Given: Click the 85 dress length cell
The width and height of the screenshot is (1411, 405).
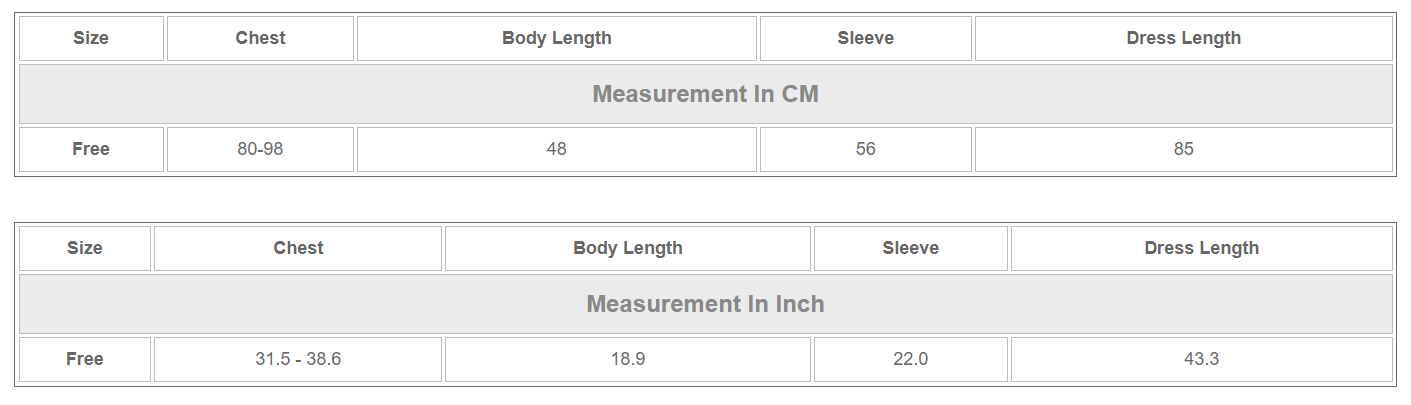Looking at the screenshot, I should [1183, 149].
